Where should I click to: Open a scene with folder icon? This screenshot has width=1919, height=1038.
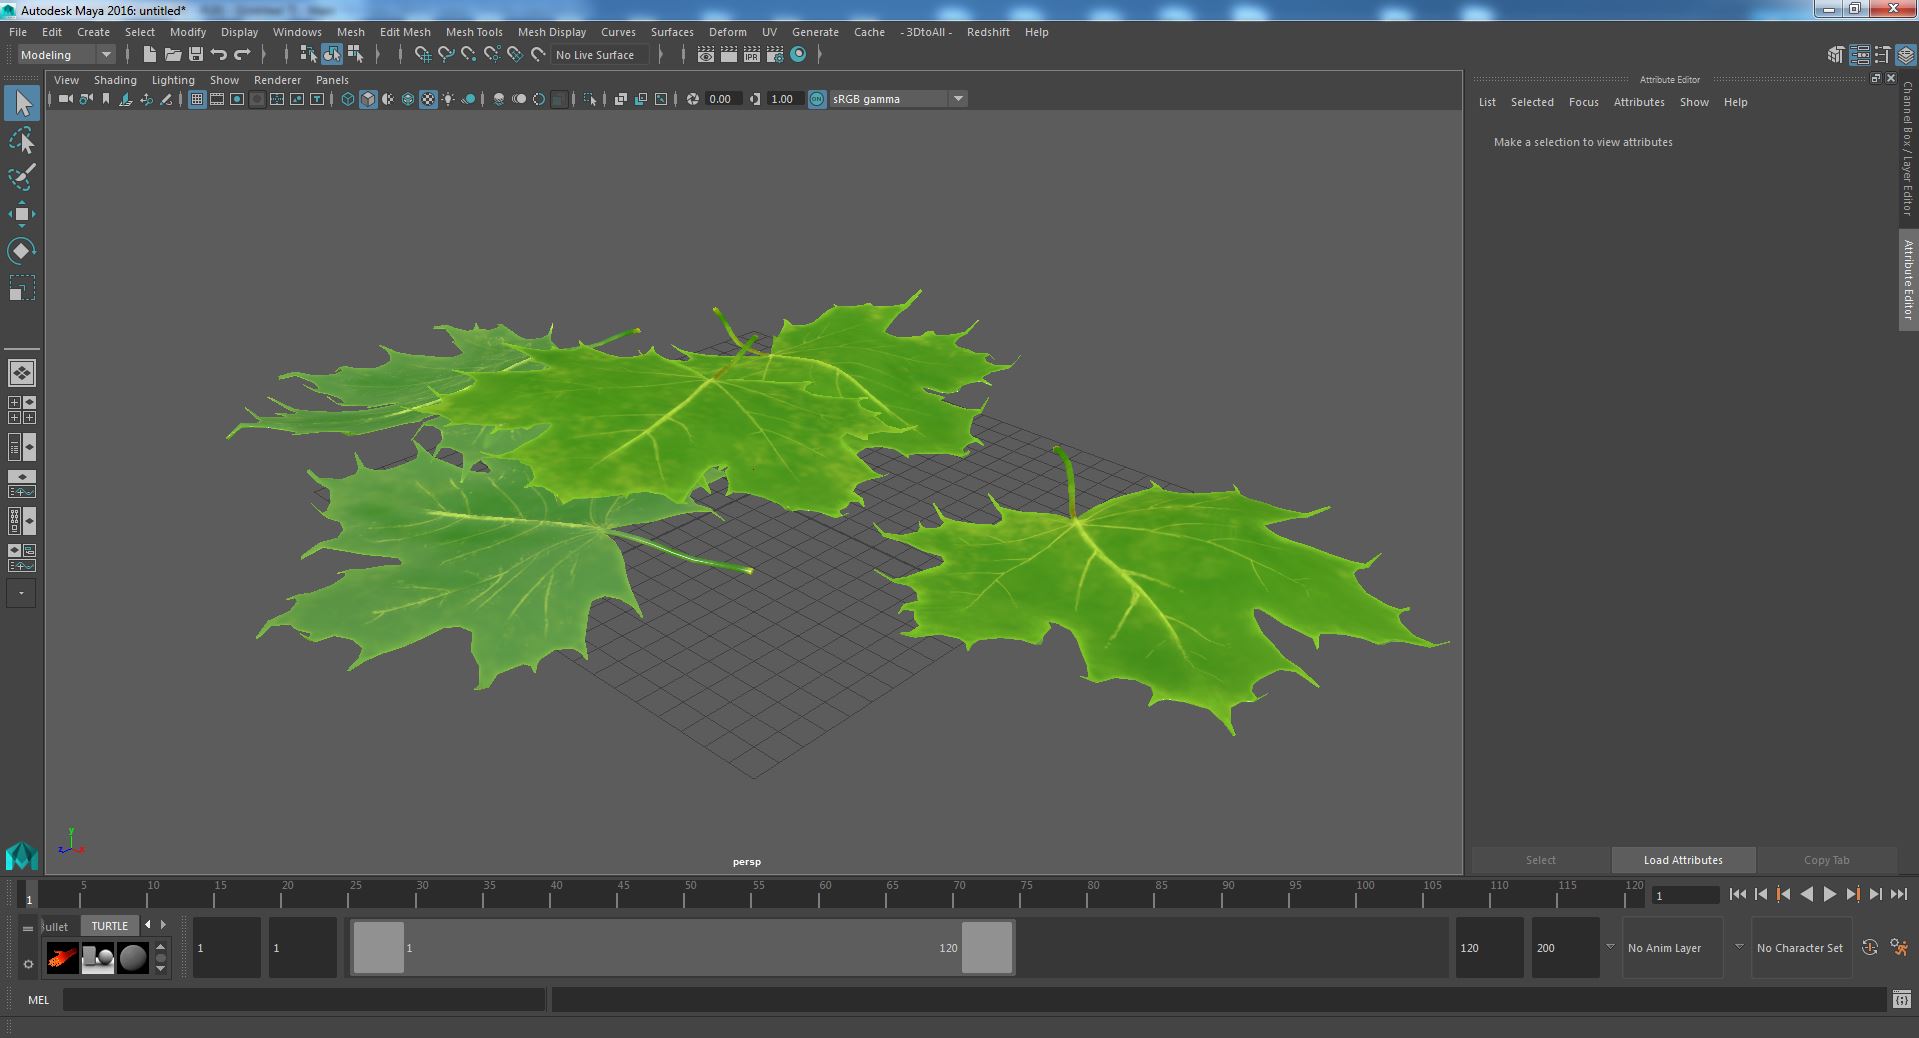point(173,54)
